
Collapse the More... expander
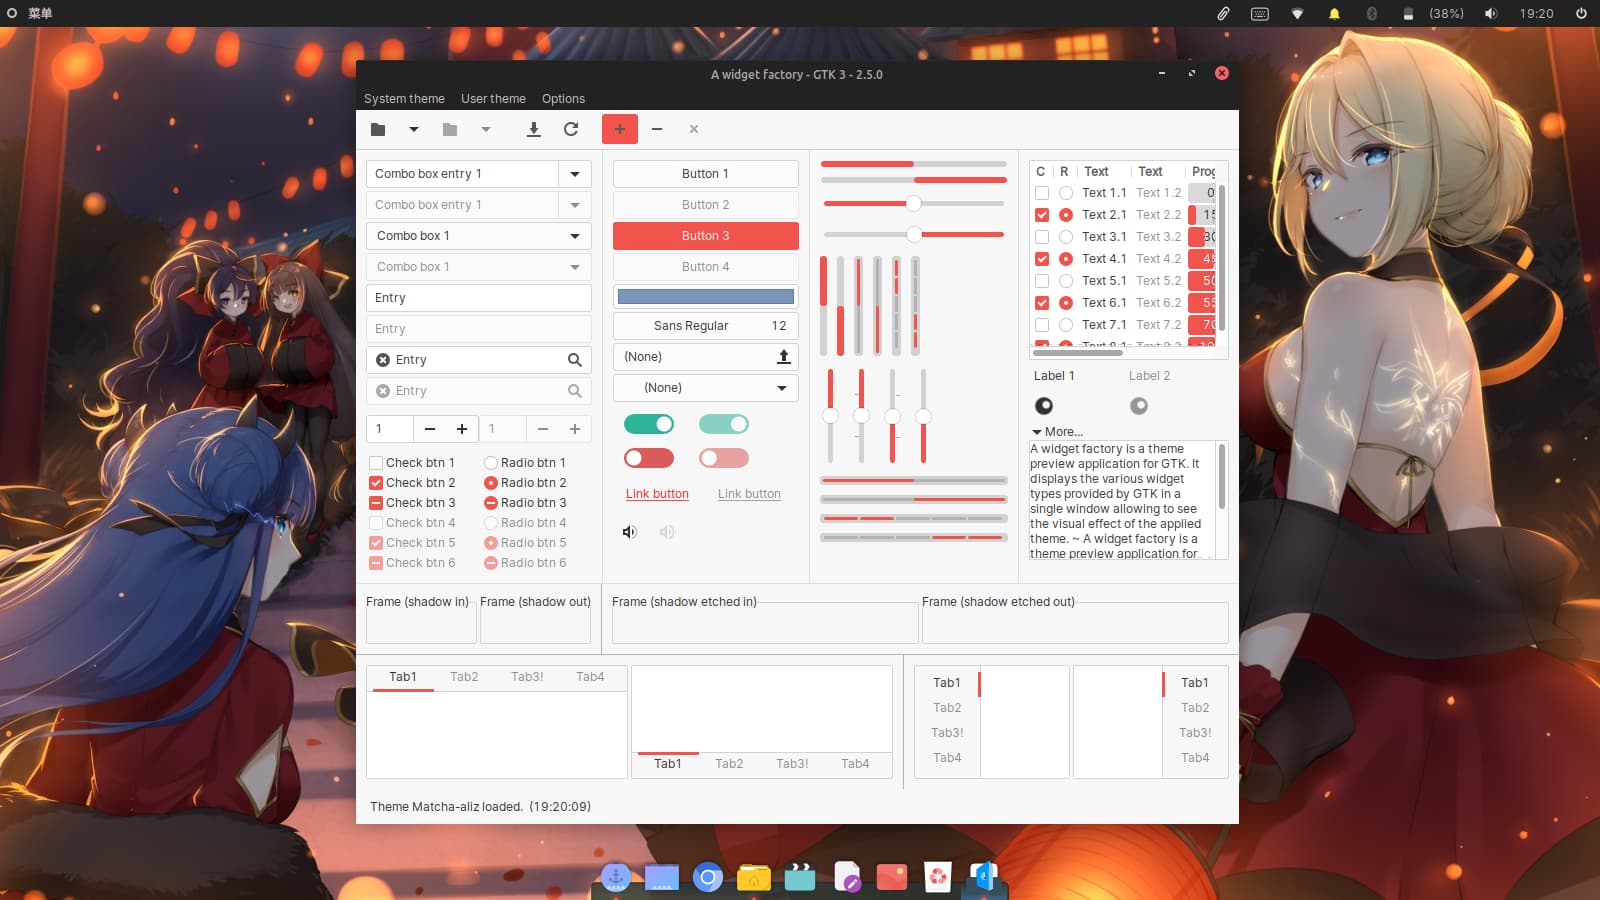[1038, 432]
